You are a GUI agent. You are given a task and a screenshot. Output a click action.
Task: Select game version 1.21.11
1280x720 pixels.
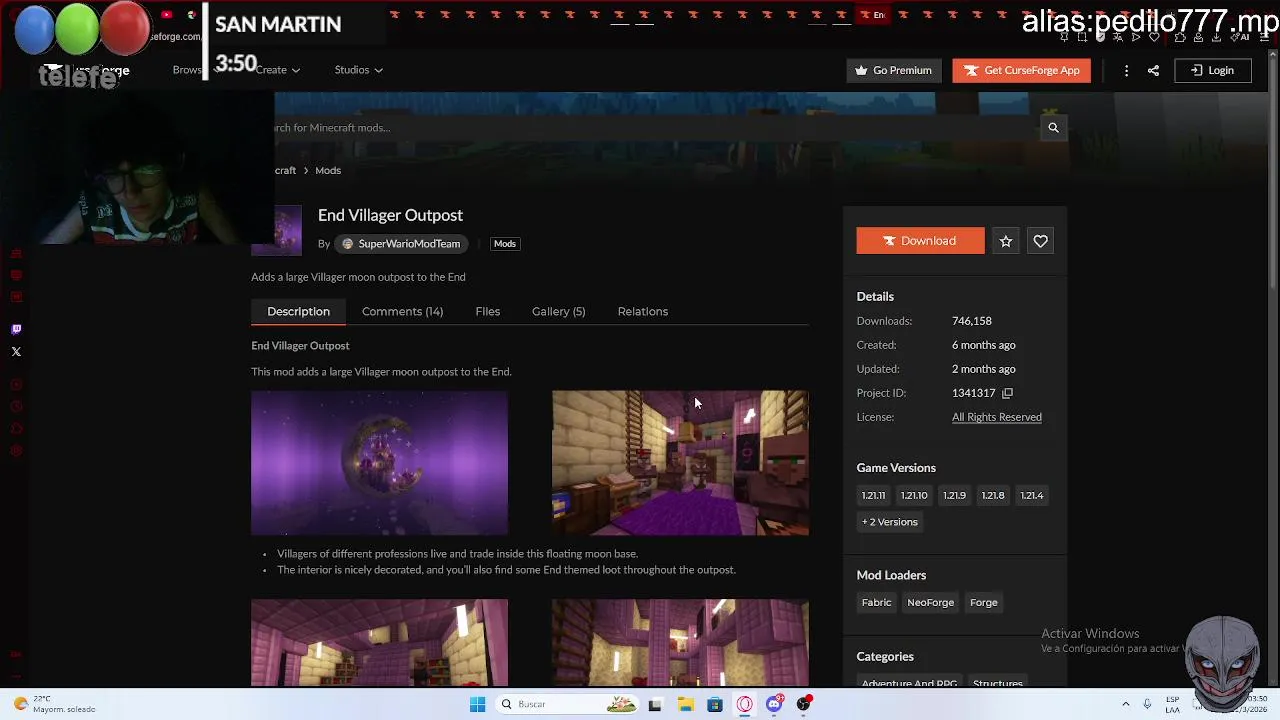873,495
